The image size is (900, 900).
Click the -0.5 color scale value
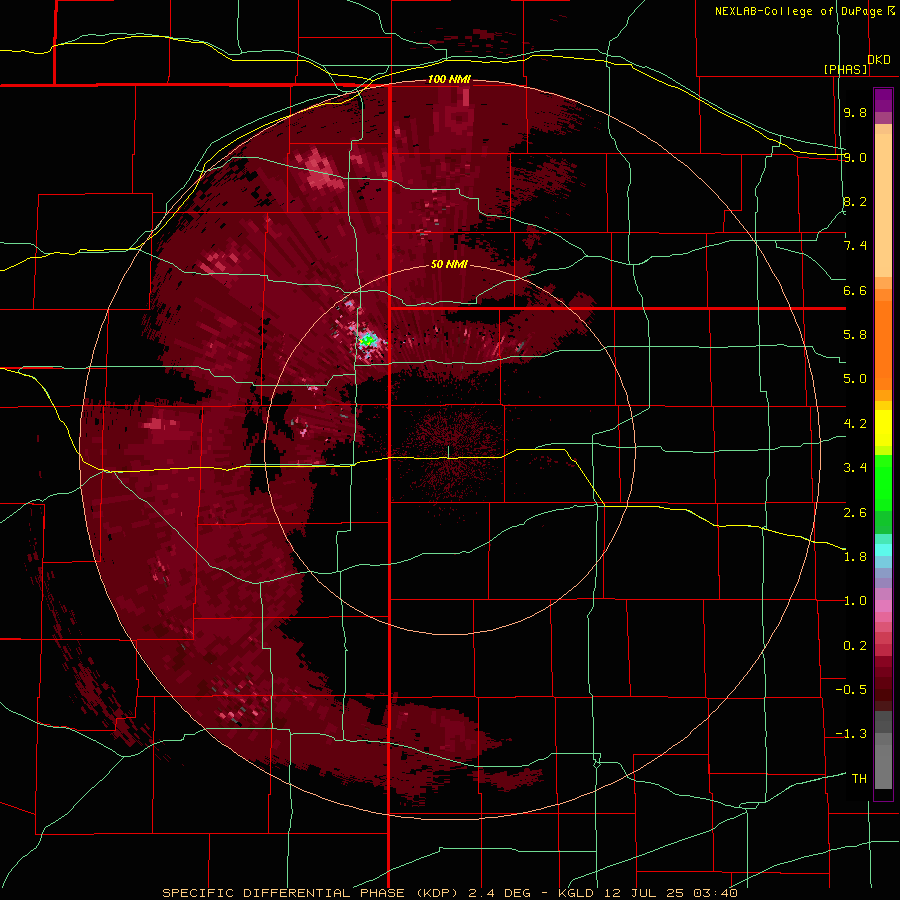click(851, 690)
